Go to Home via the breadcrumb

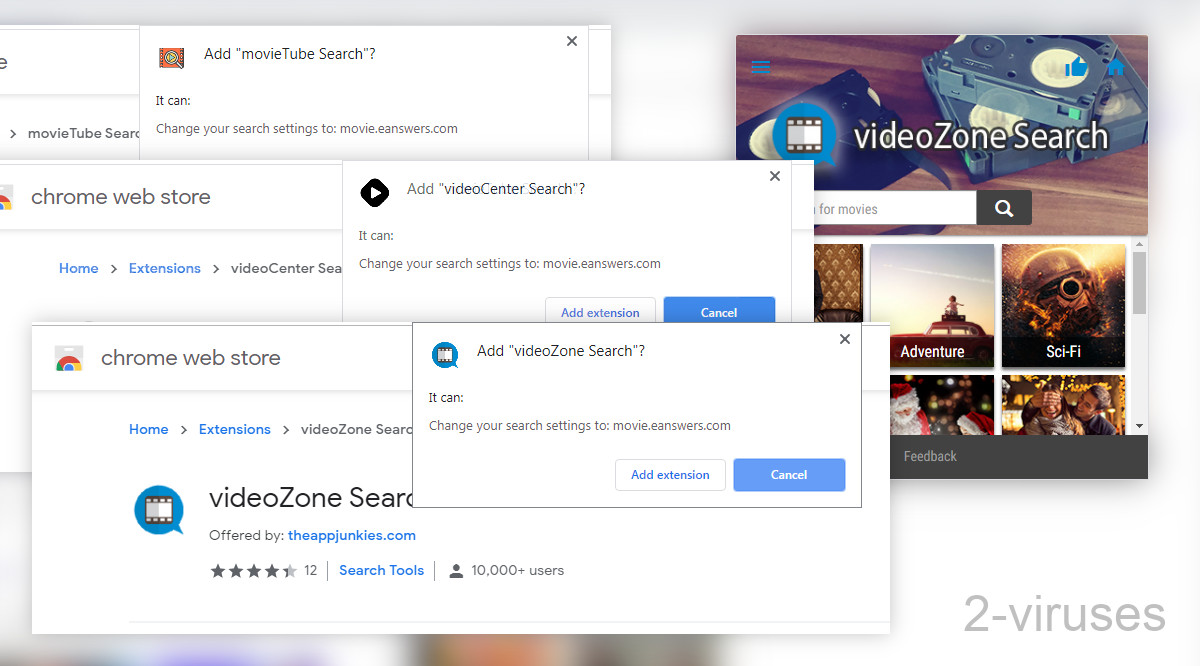[x=149, y=429]
